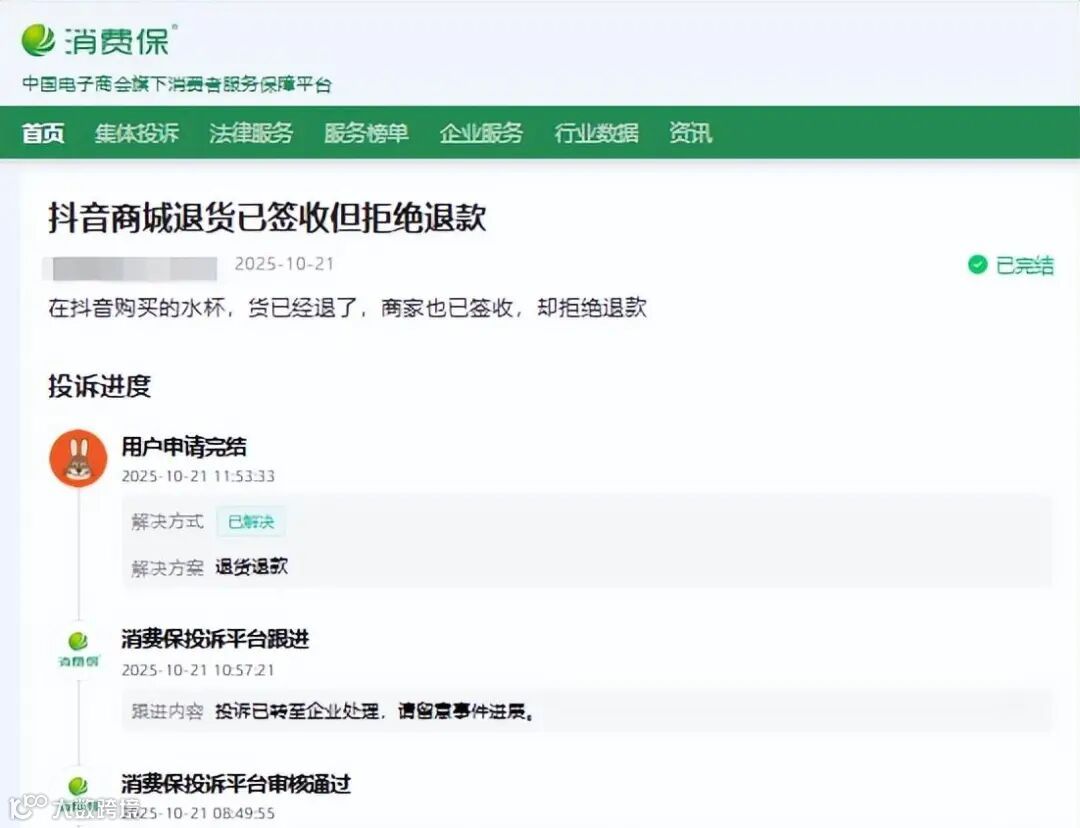Click the timestamp 2025-10-21 10:57:21

[198, 670]
